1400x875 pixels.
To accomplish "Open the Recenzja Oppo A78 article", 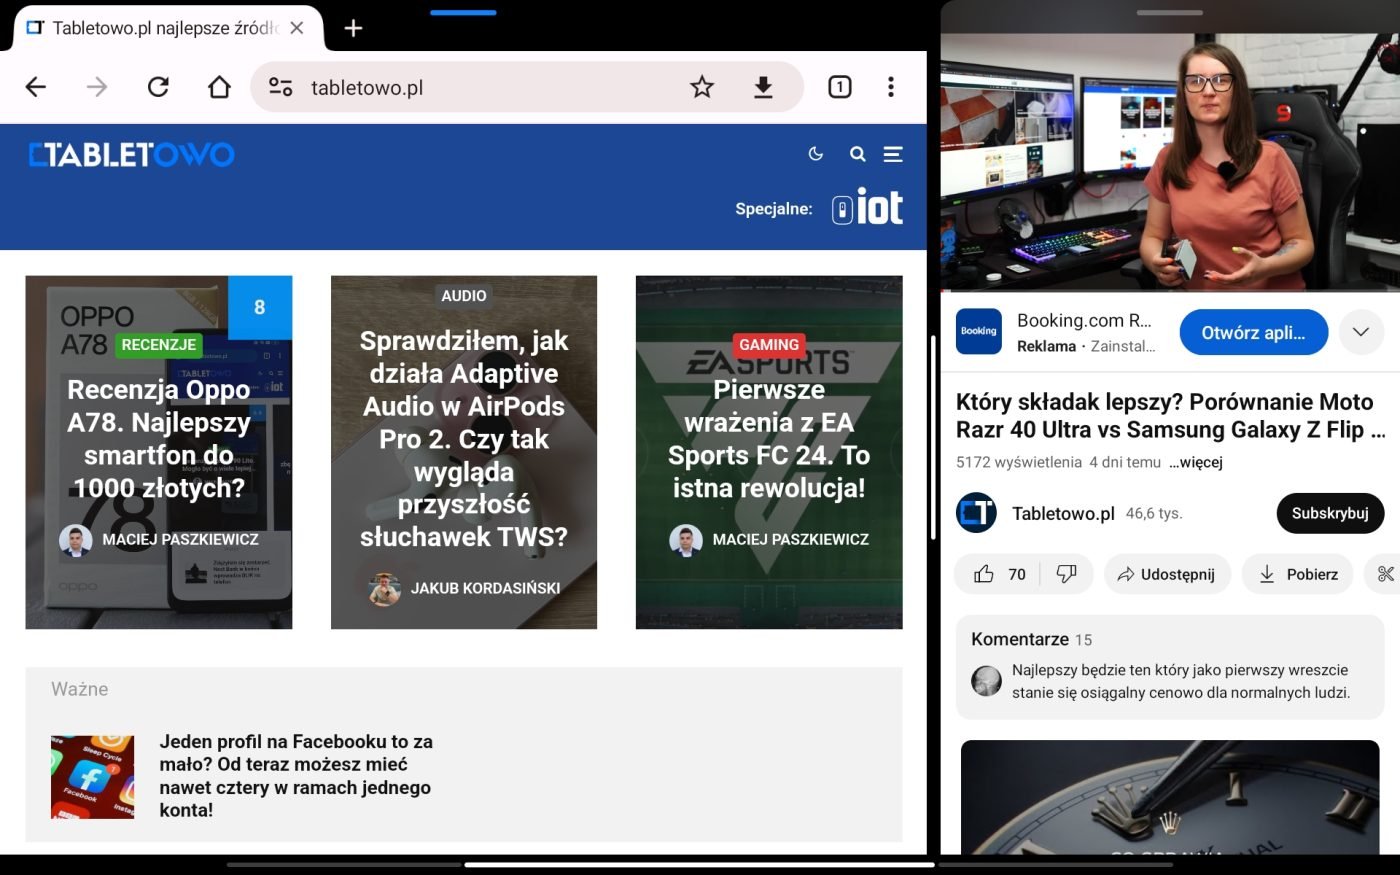I will point(159,438).
